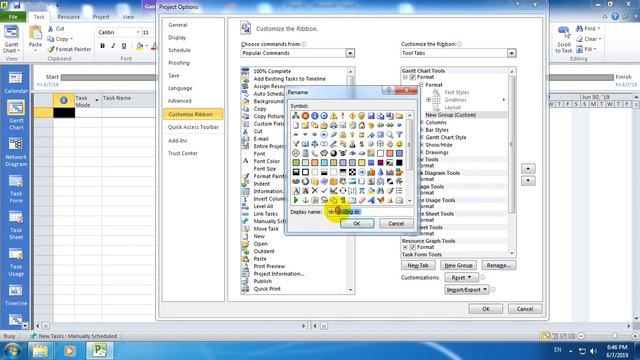
Task: Click Find in the ribbon Editing group
Action: (x=588, y=29)
